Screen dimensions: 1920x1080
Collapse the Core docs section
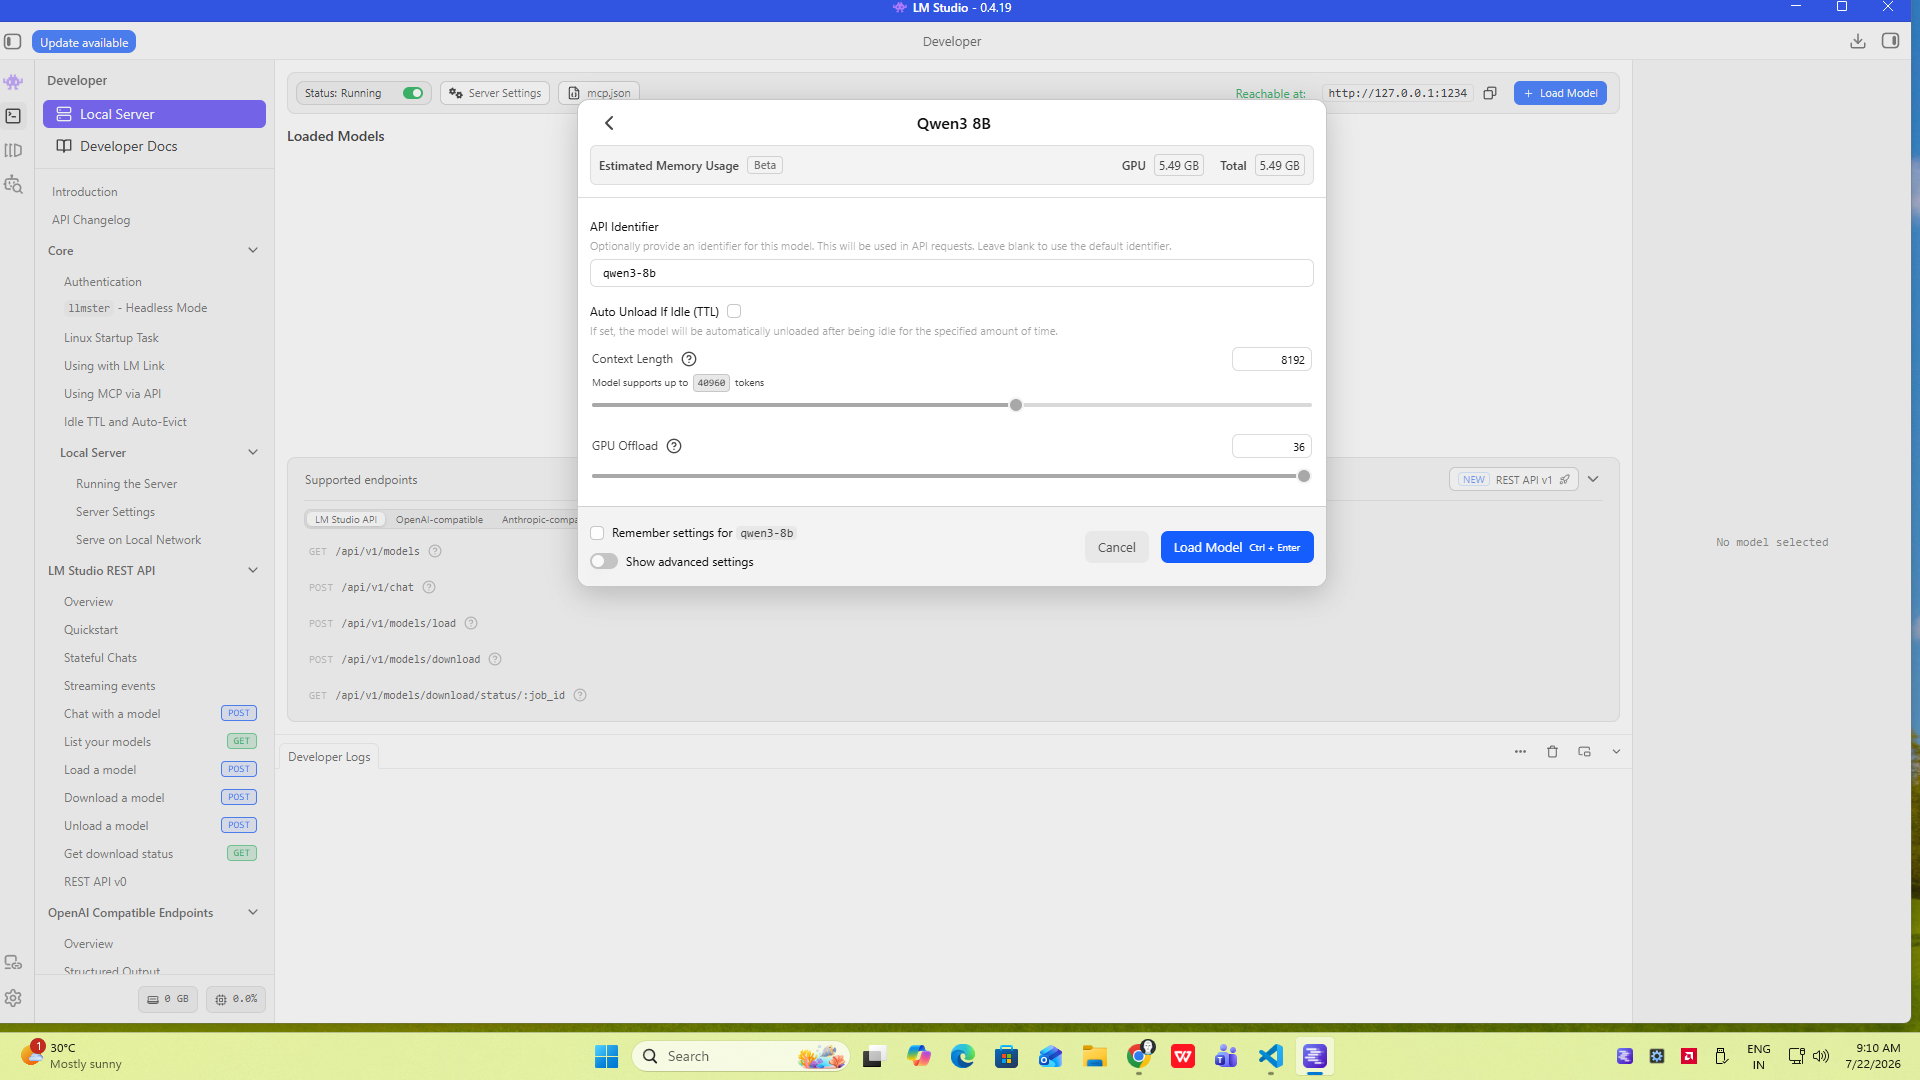(253, 251)
